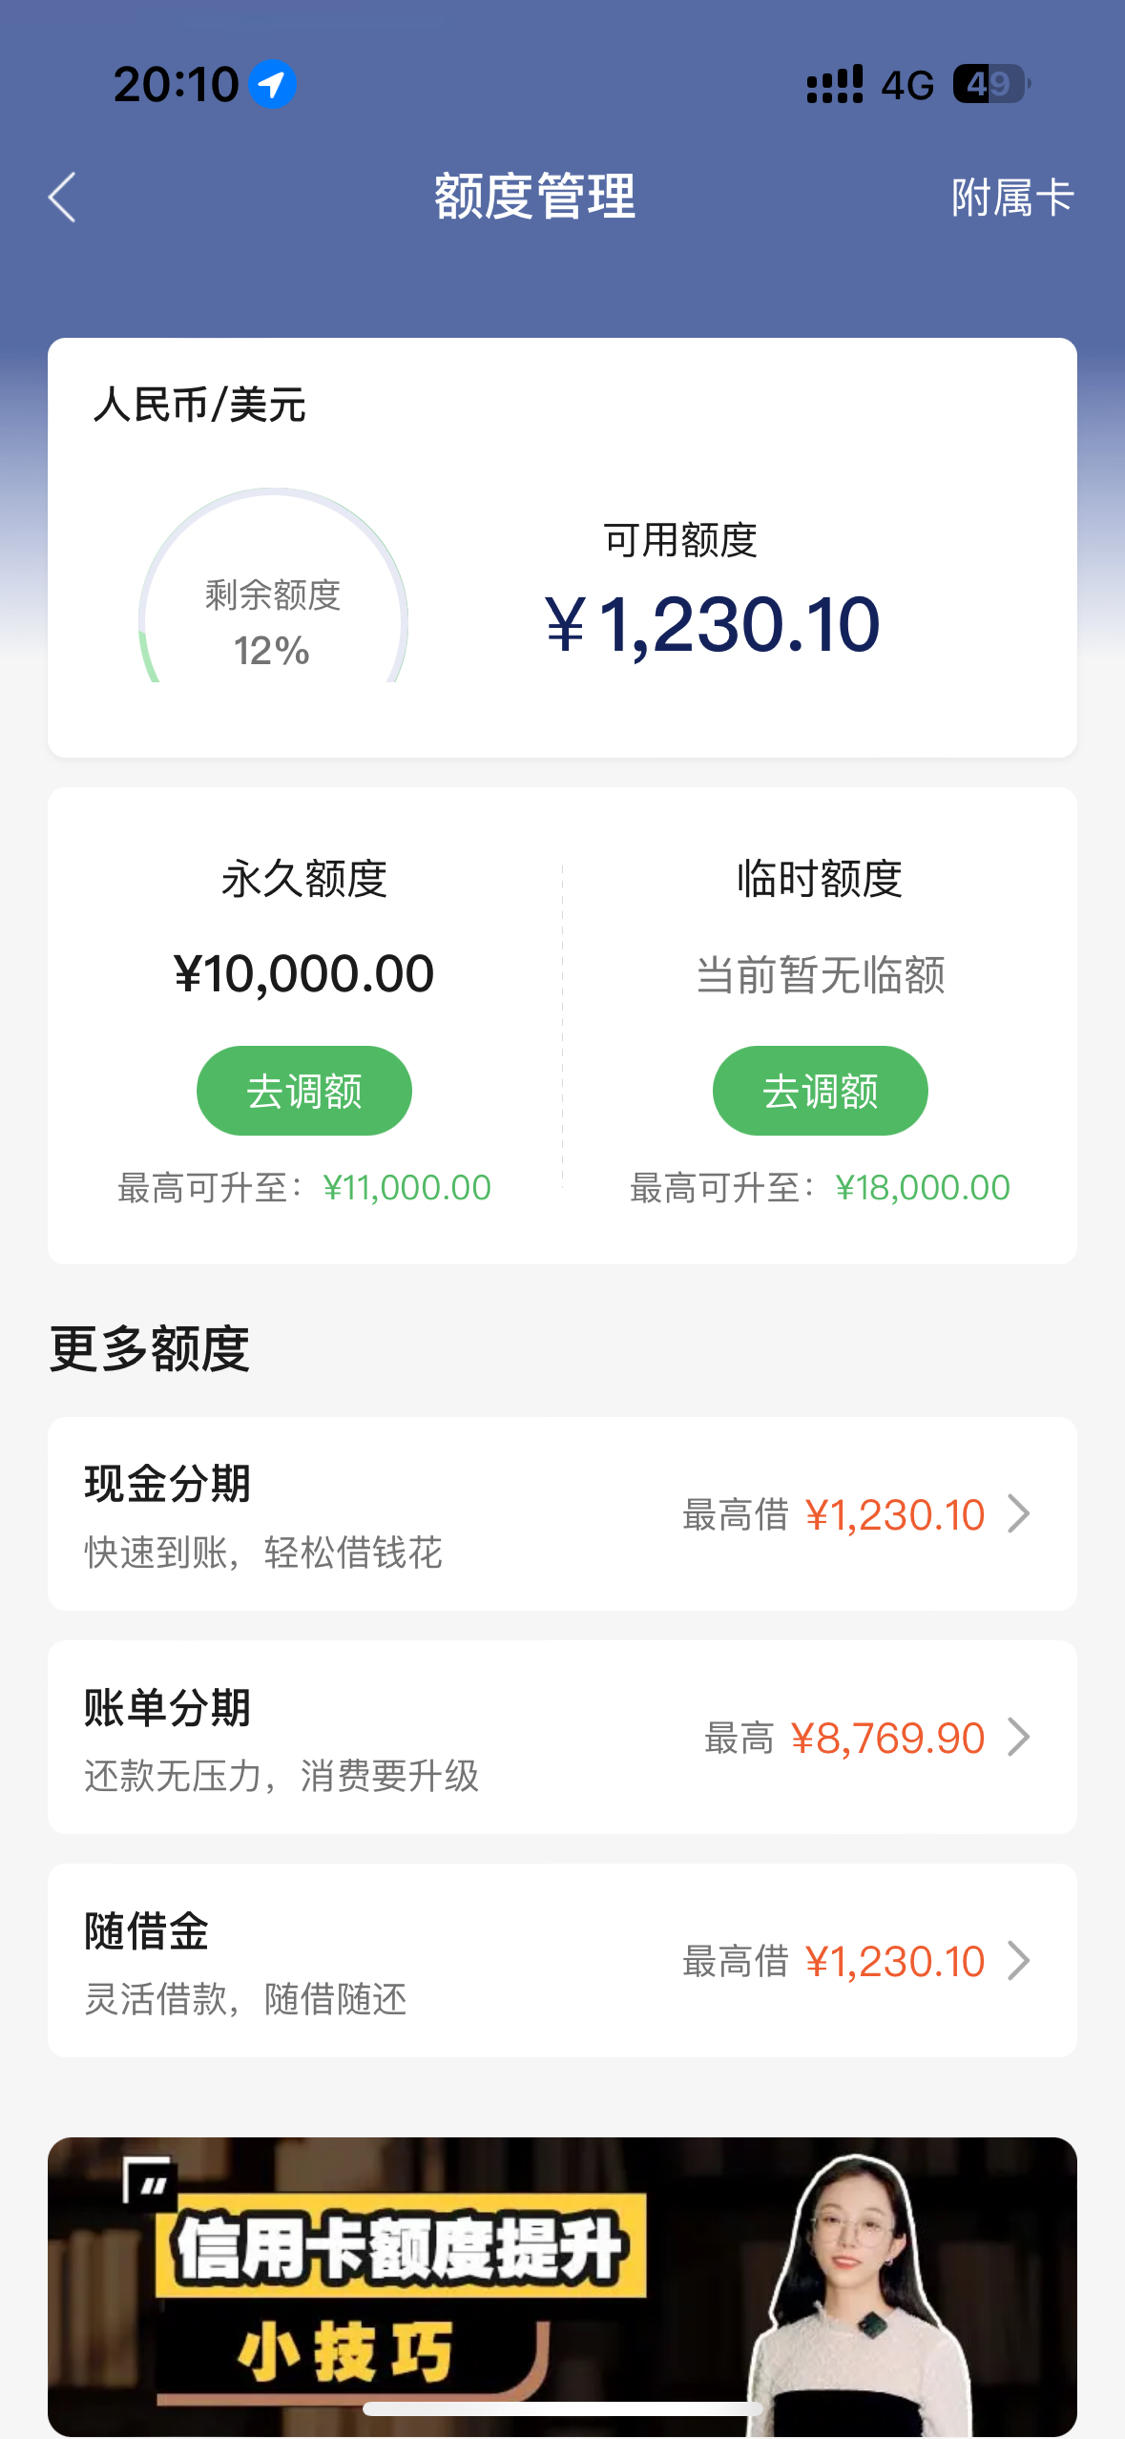The height and width of the screenshot is (2439, 1125).
Task: Tap the 4G network indicator
Action: click(x=907, y=86)
